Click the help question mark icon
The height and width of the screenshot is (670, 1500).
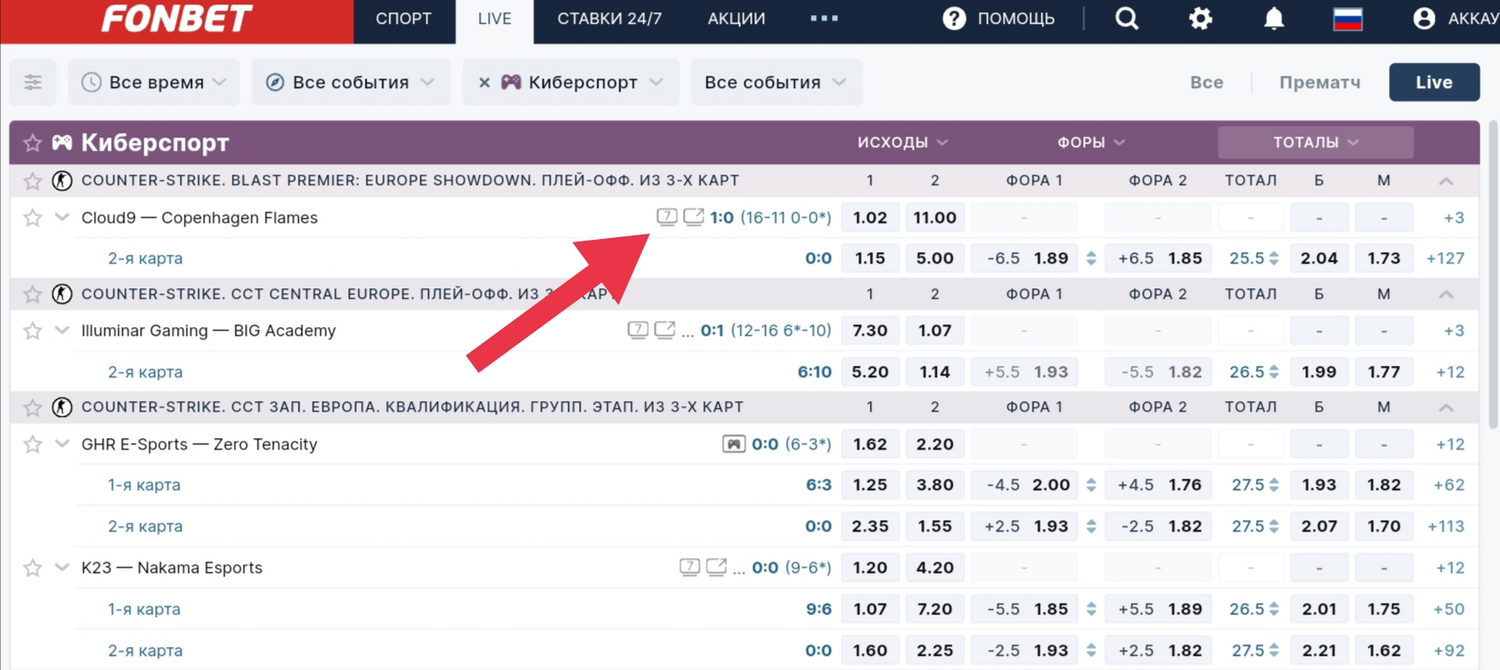(x=954, y=19)
